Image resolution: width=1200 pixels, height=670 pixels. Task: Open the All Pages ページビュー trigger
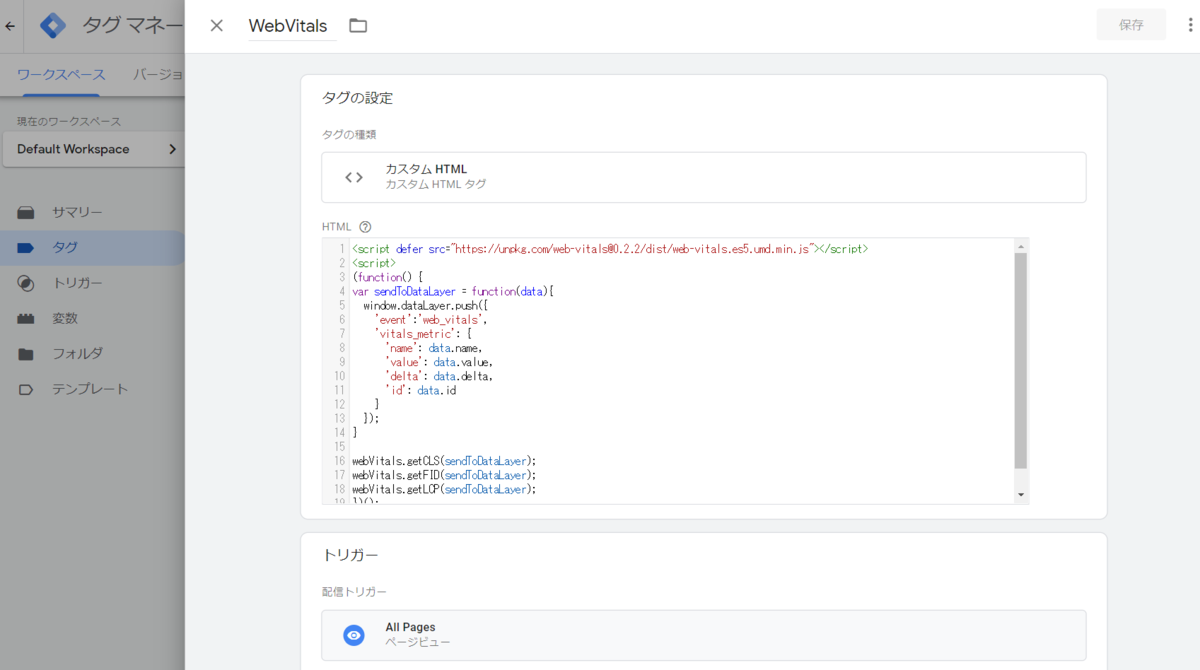704,635
